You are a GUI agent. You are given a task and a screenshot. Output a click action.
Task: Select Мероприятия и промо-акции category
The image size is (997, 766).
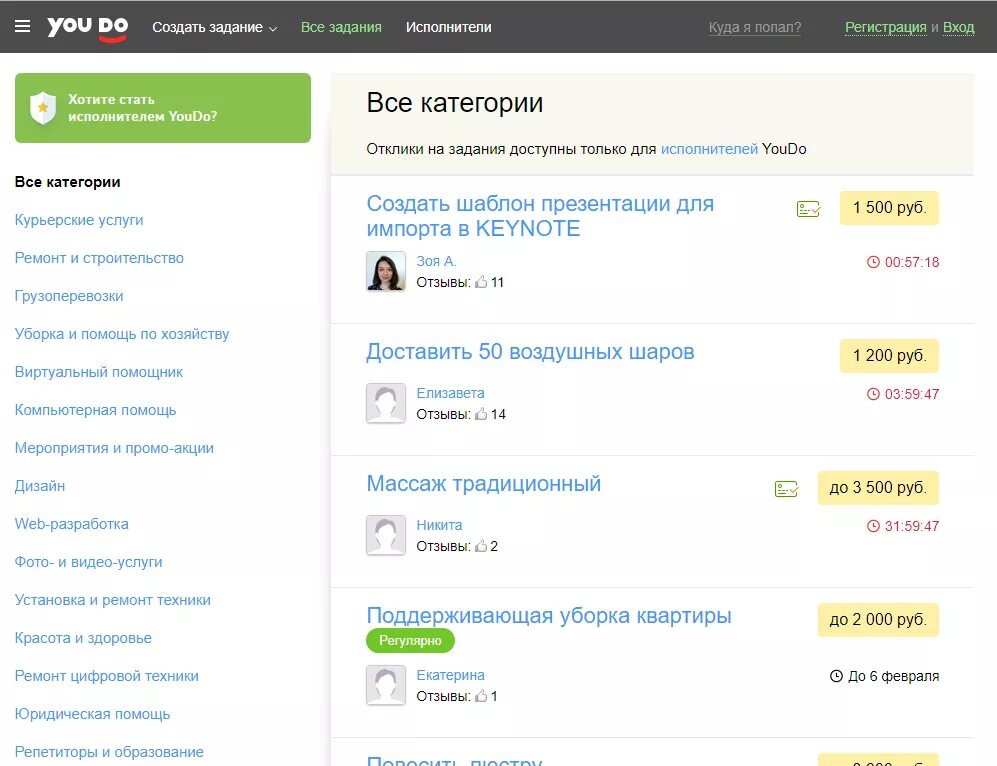coord(114,448)
